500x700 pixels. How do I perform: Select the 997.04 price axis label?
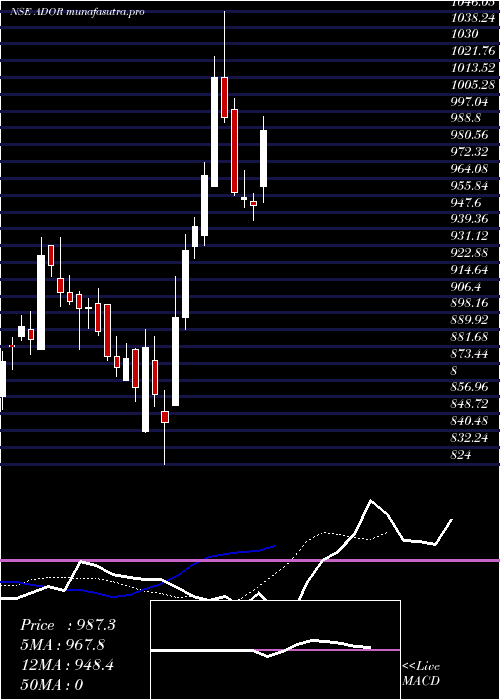click(x=470, y=102)
